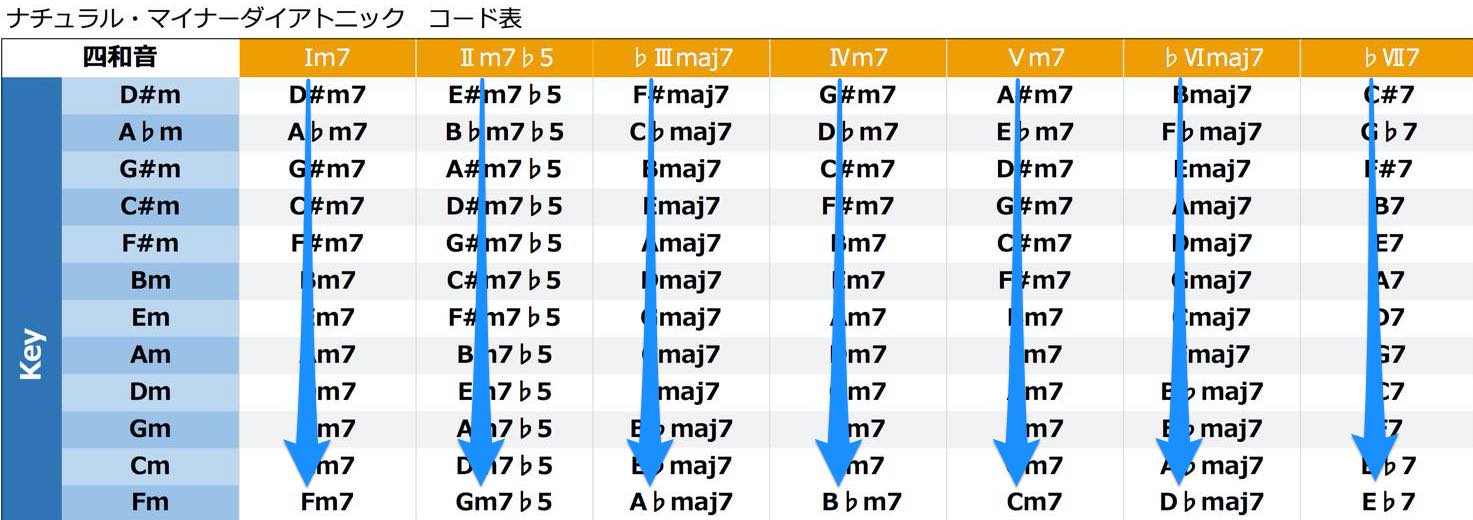Click the D♭maj7 chord cell
The height and width of the screenshot is (520, 1473).
pos(1212,502)
